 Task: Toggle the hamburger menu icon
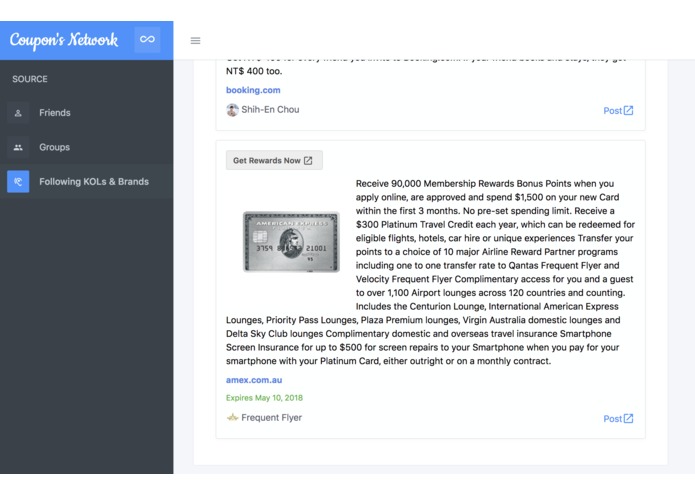[x=195, y=41]
